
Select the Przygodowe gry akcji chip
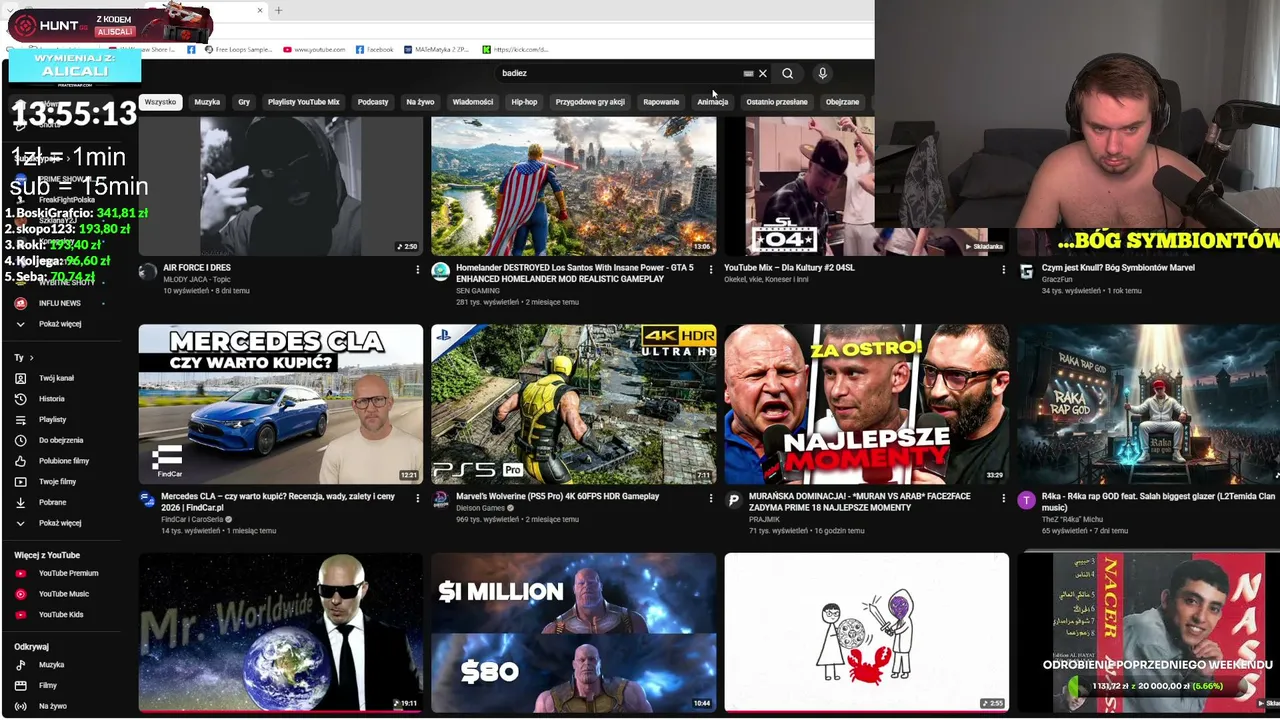tap(590, 102)
